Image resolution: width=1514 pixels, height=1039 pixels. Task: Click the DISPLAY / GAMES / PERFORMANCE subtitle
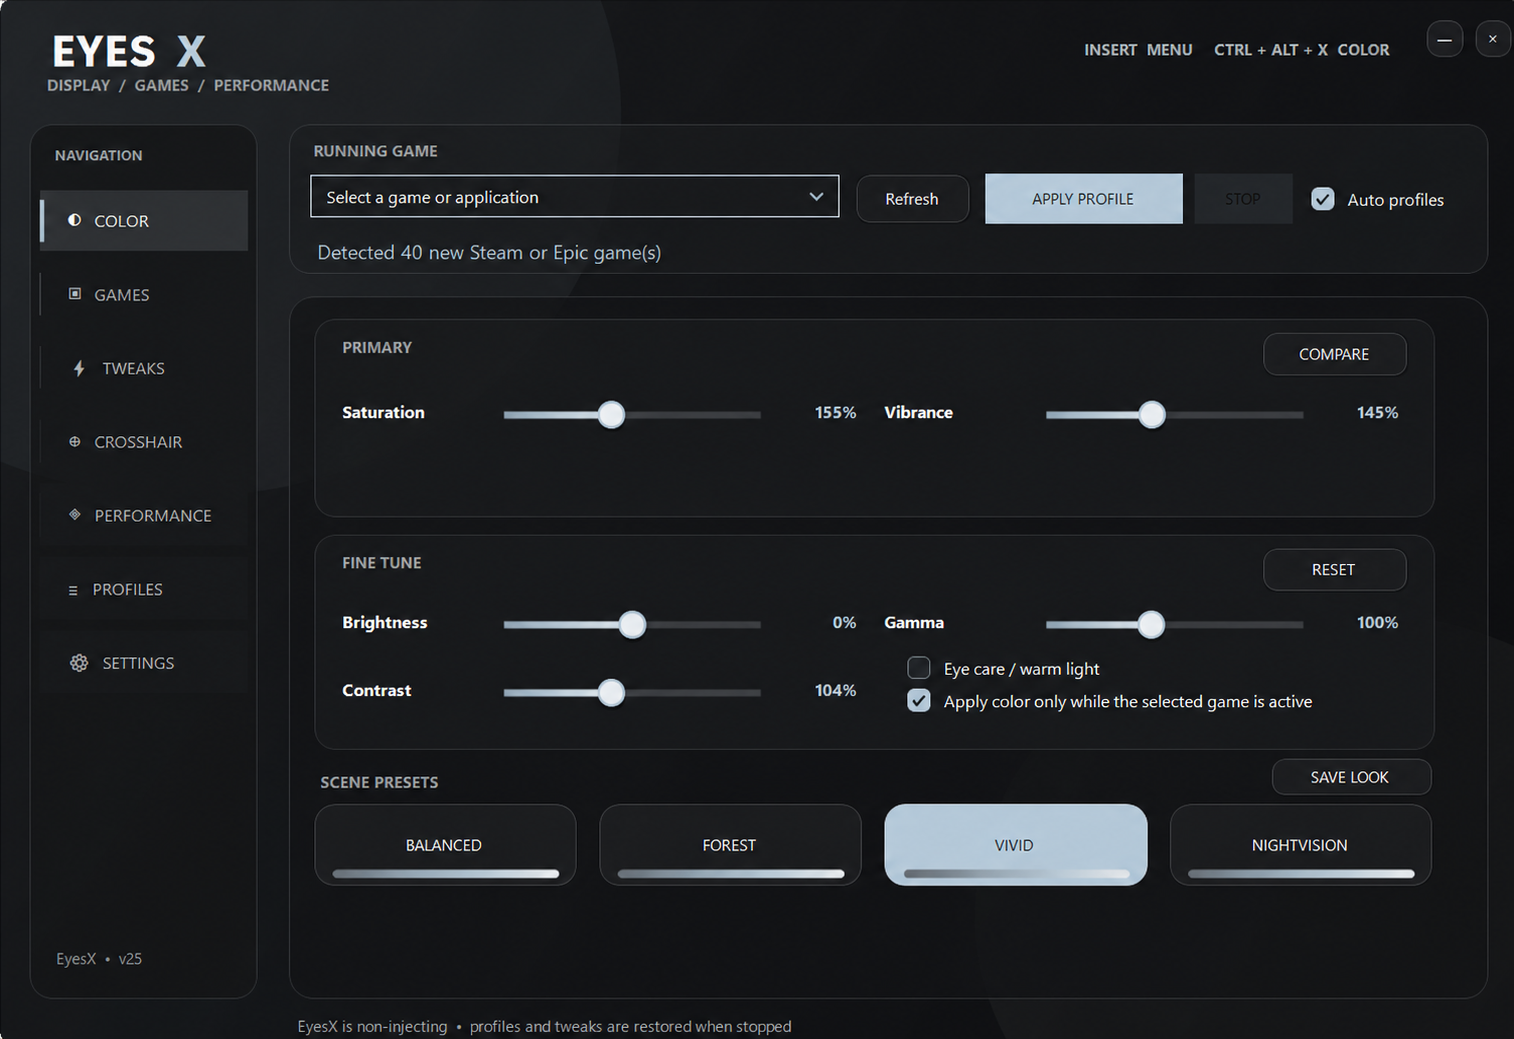click(x=188, y=85)
